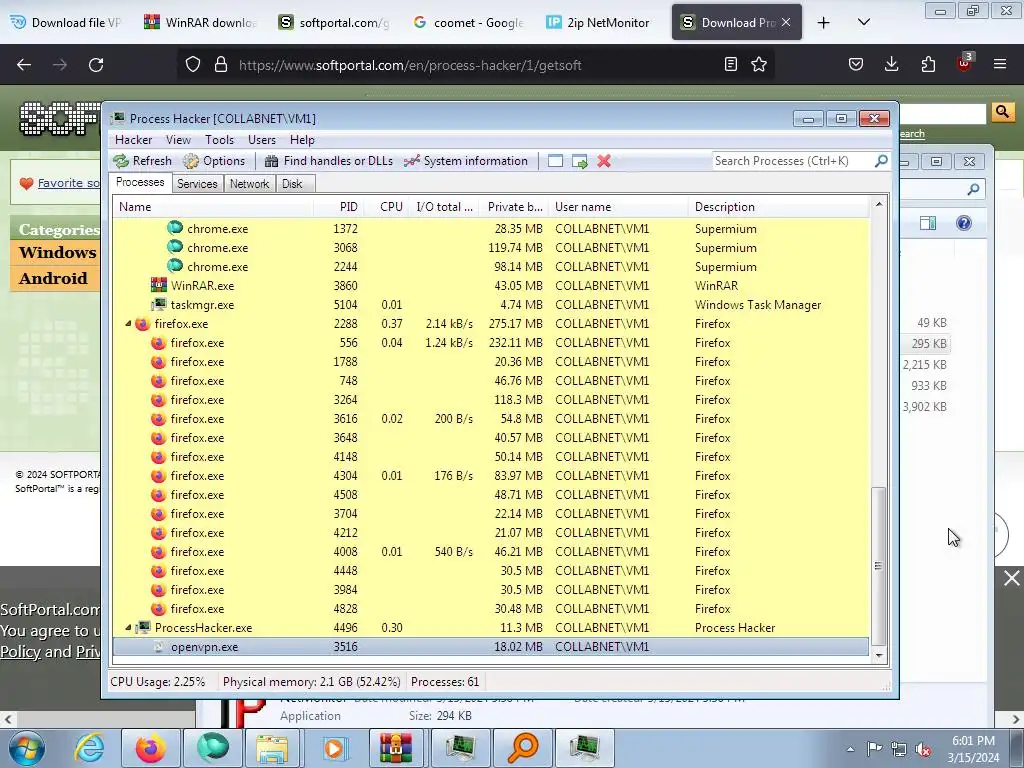Open the Users menu
The image size is (1024, 768).
[x=261, y=140]
